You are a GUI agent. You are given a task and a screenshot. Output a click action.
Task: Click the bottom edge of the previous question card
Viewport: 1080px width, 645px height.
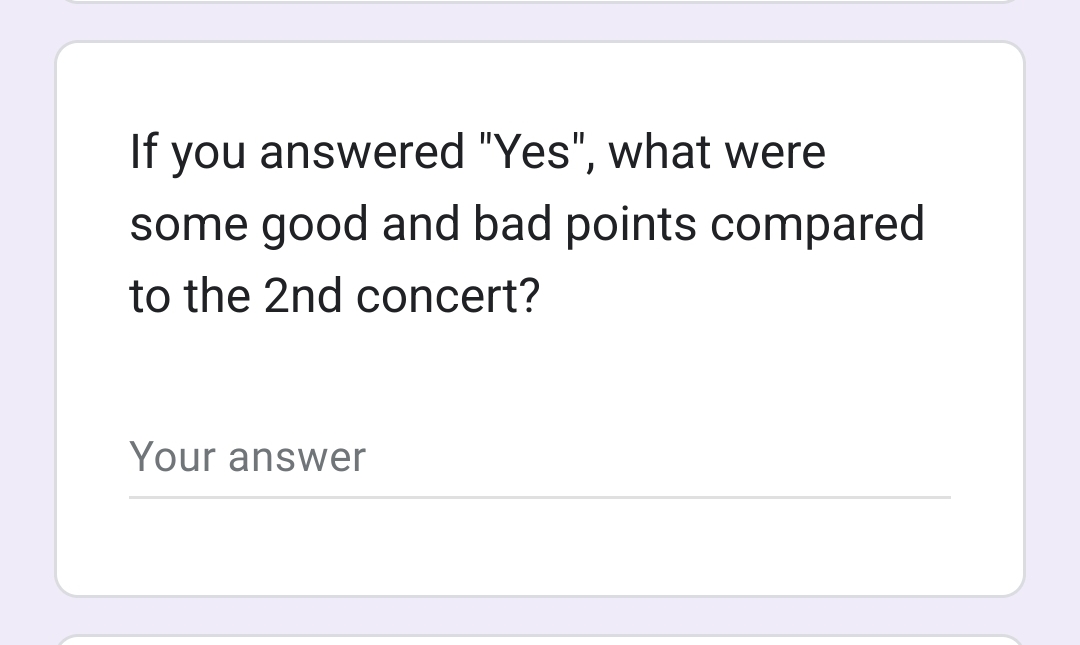coord(539,2)
